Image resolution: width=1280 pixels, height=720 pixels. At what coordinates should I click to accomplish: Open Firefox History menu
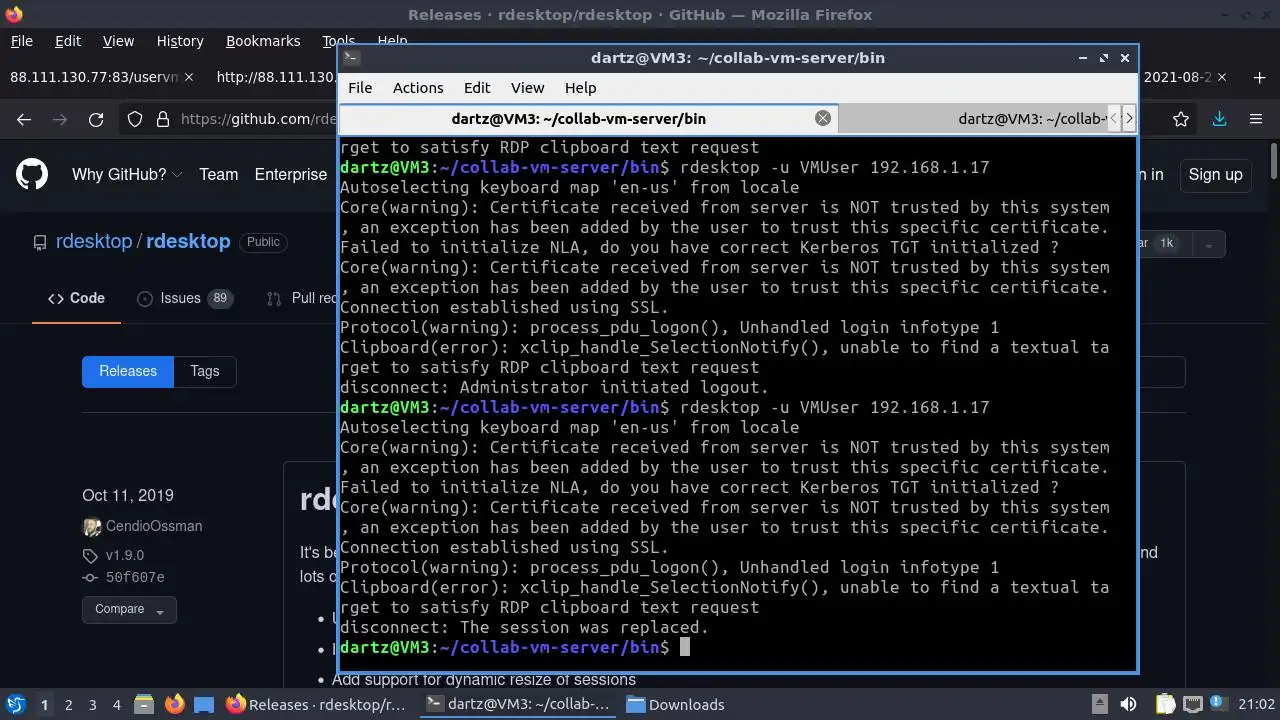tap(180, 41)
